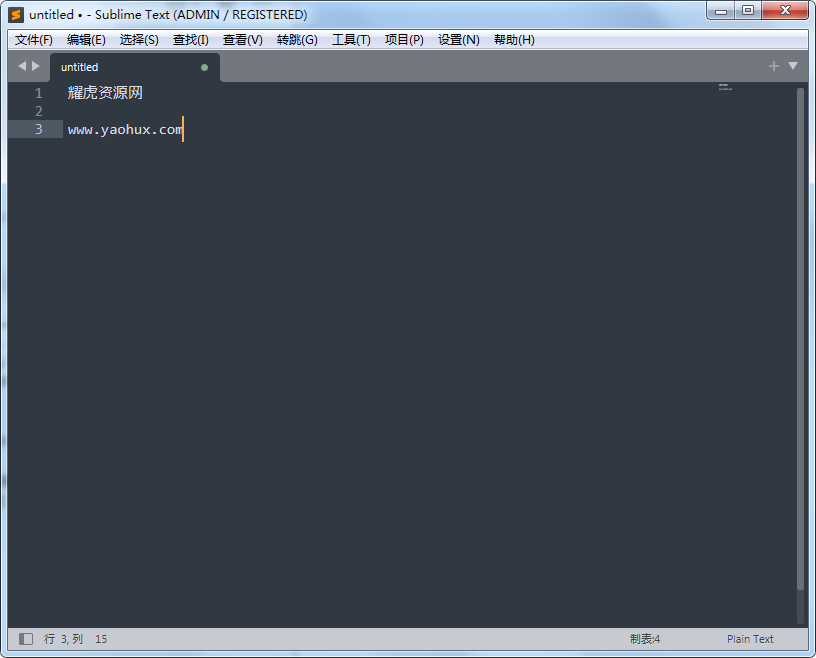Maximize the Sublime Text window
Viewport: 816px width, 658px height.
pos(748,11)
